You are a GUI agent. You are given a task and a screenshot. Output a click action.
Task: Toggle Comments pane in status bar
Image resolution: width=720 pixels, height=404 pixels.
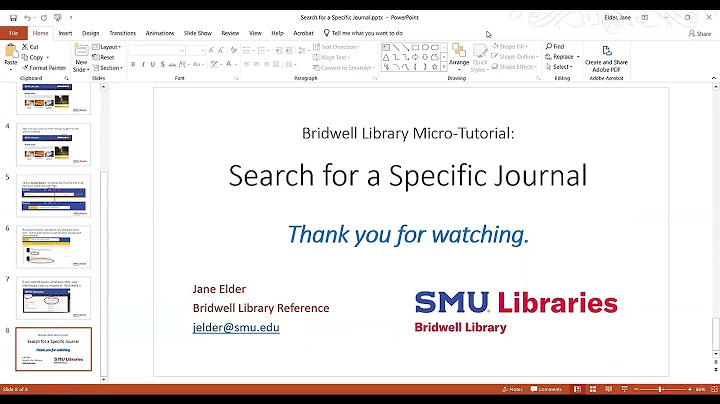[546, 389]
